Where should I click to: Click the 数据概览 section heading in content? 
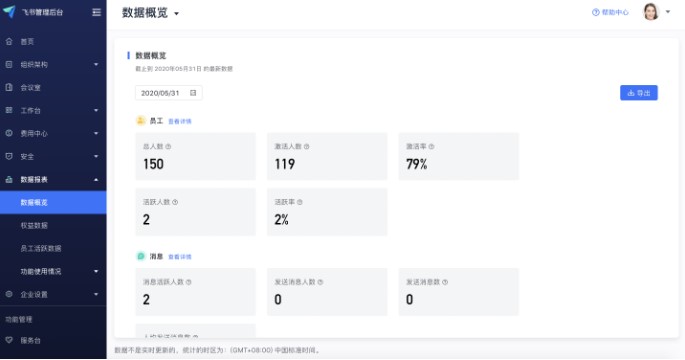pos(151,55)
